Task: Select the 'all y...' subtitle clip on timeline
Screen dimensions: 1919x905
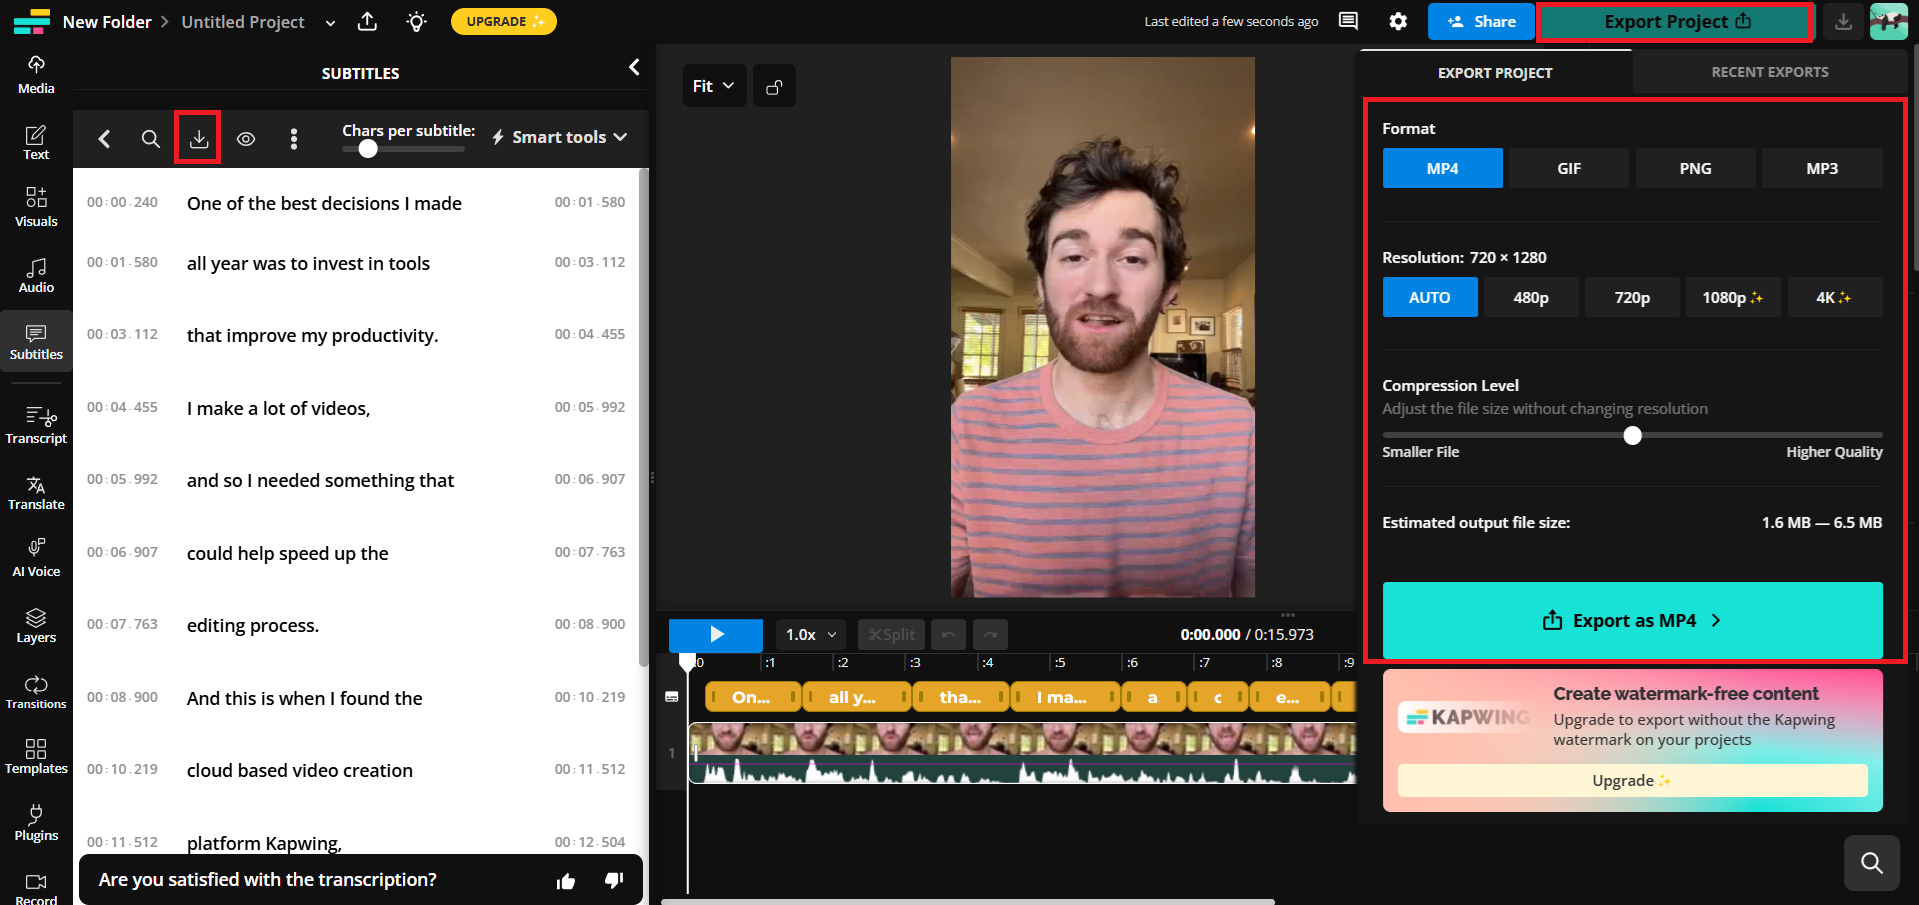Action: tap(855, 697)
